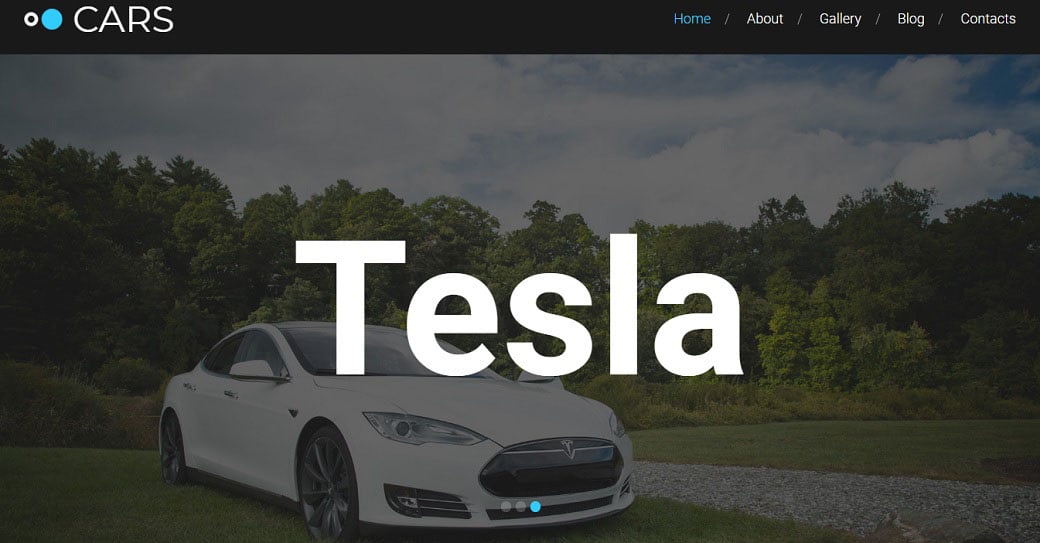
Task: Open the About page
Action: tap(765, 19)
